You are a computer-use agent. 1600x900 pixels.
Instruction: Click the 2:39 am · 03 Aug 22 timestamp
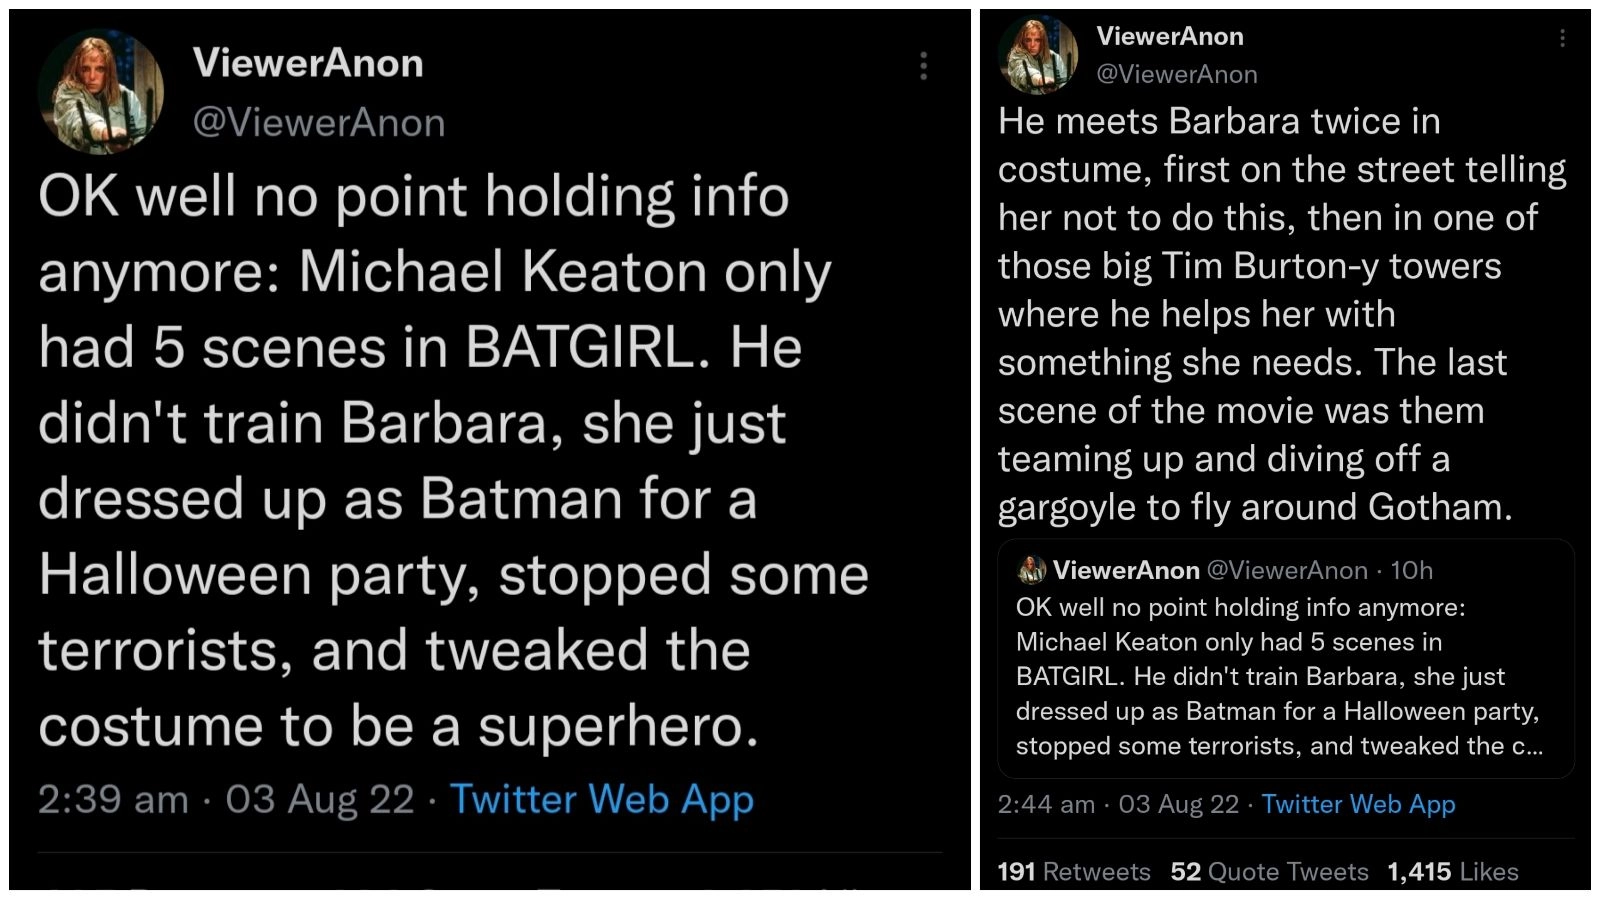click(225, 799)
